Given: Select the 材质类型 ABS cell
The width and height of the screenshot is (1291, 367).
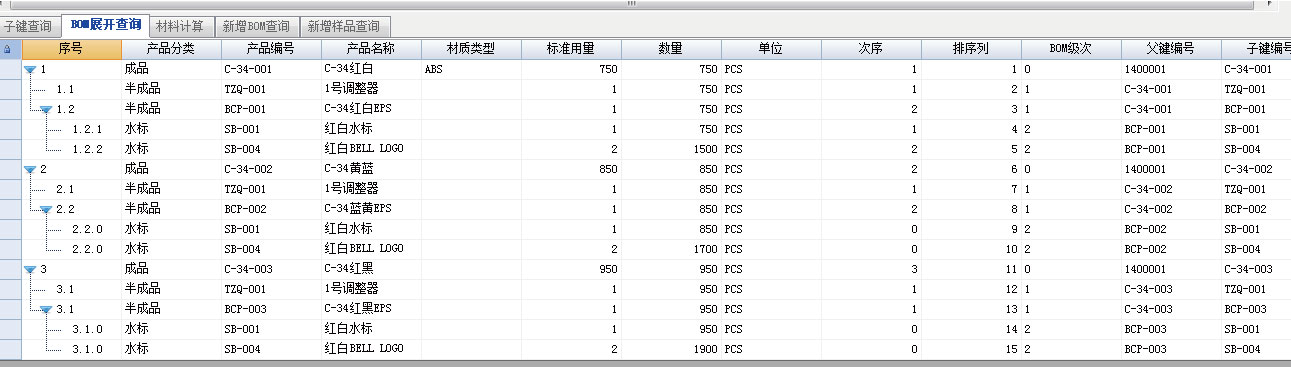Looking at the screenshot, I should (x=471, y=70).
